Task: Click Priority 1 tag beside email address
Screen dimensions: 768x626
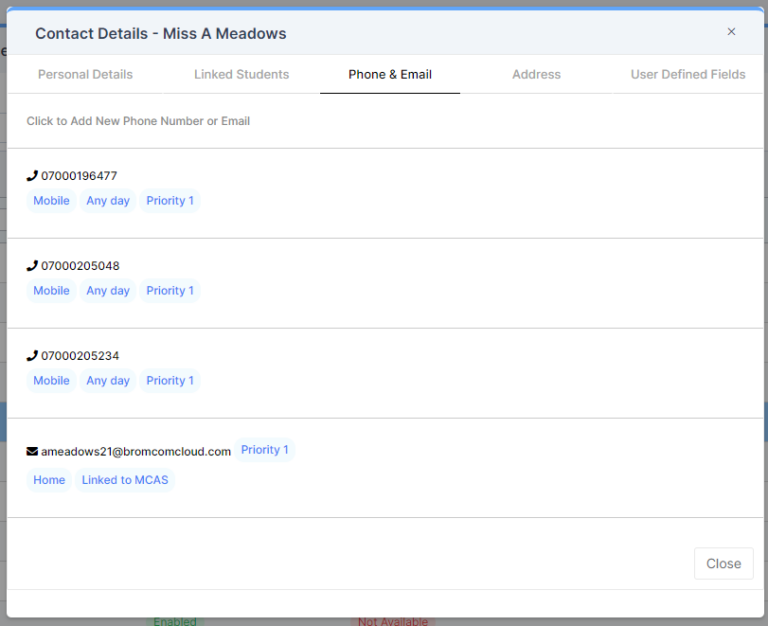Action: (265, 450)
